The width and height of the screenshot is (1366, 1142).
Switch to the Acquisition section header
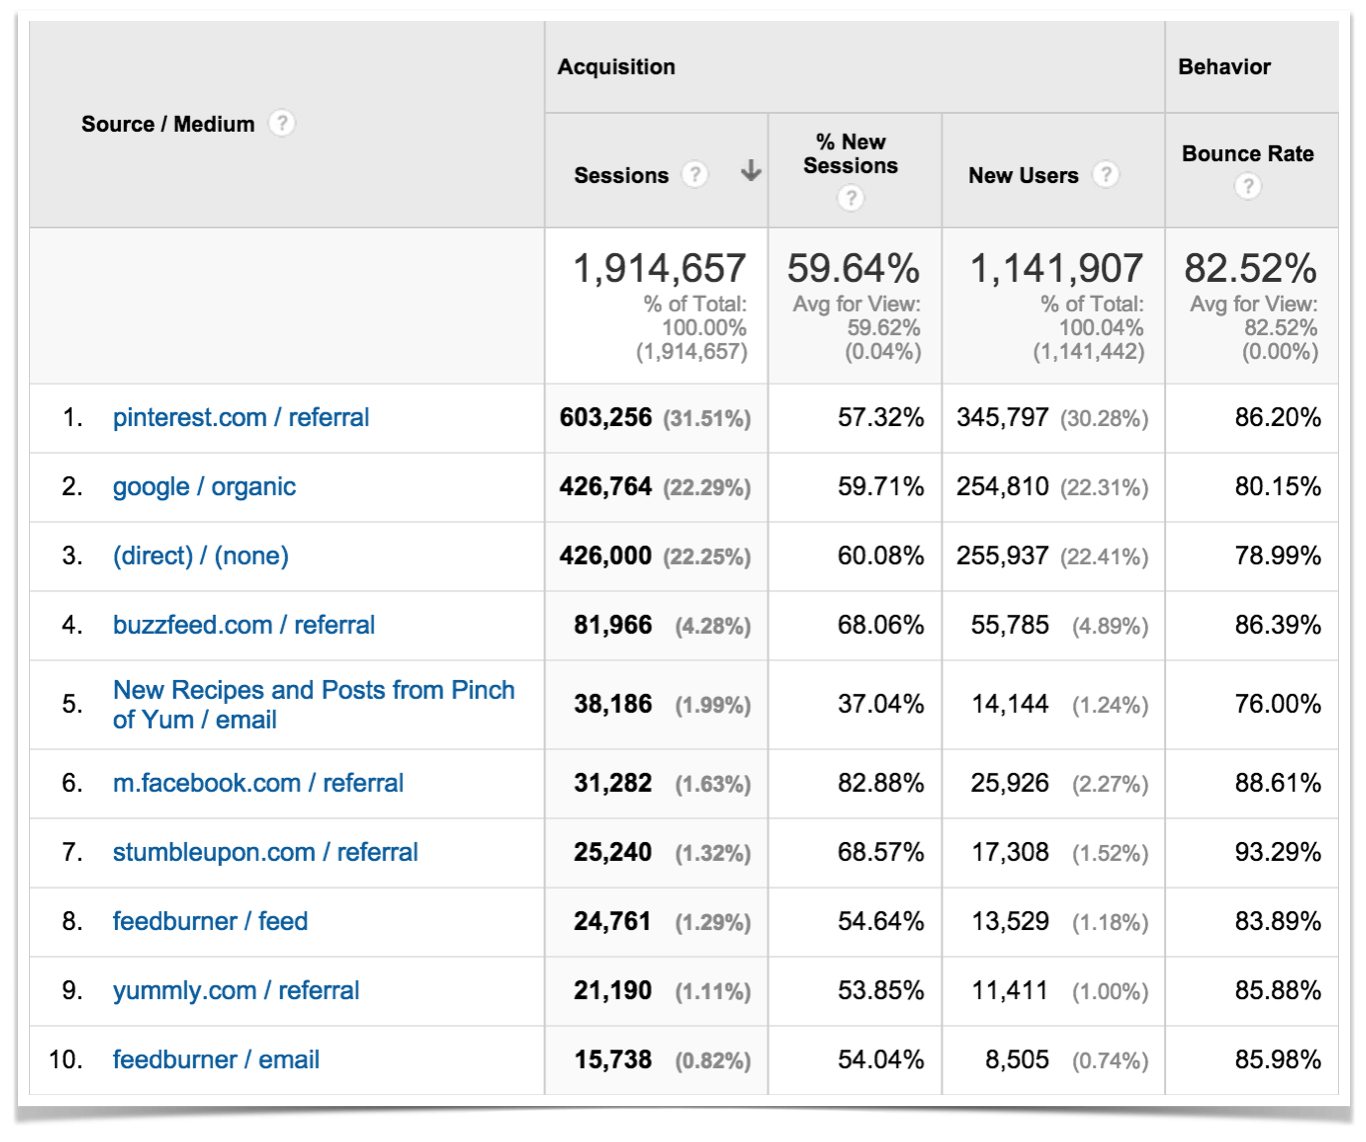pyautogui.click(x=616, y=66)
